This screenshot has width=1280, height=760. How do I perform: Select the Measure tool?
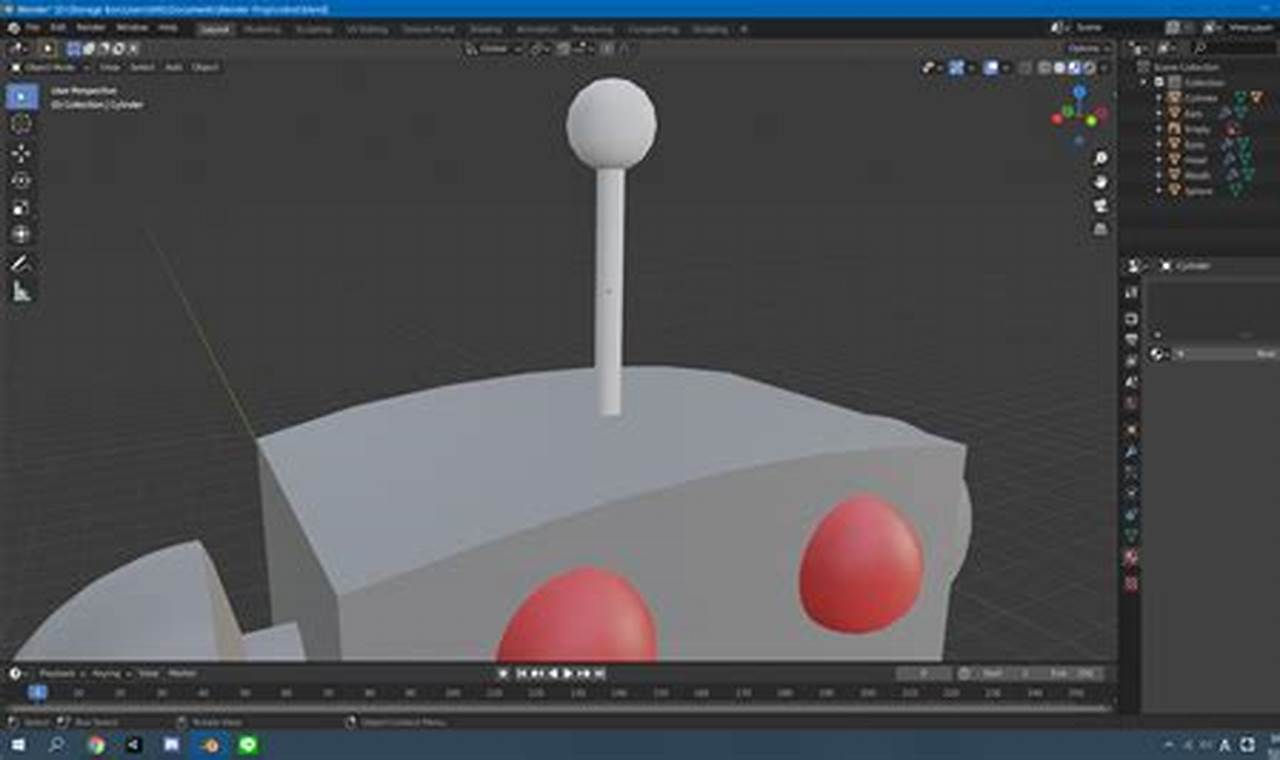point(22,292)
